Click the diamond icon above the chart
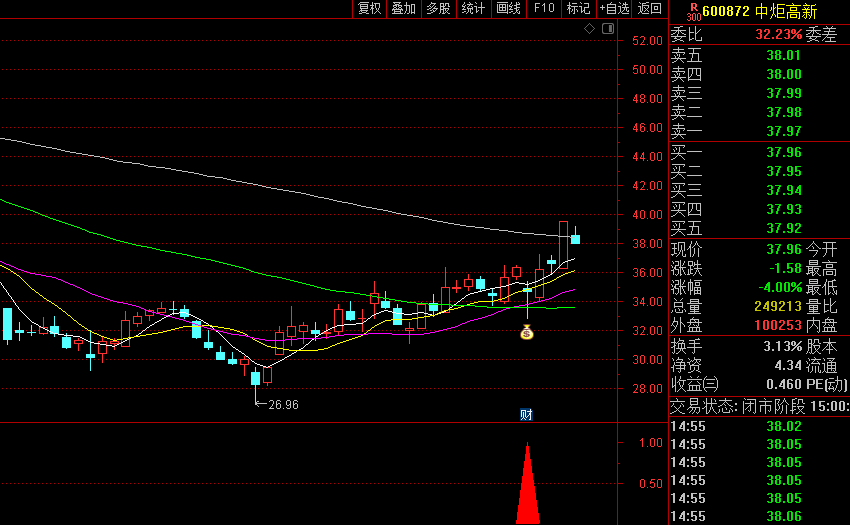This screenshot has height=525, width=850. click(589, 29)
